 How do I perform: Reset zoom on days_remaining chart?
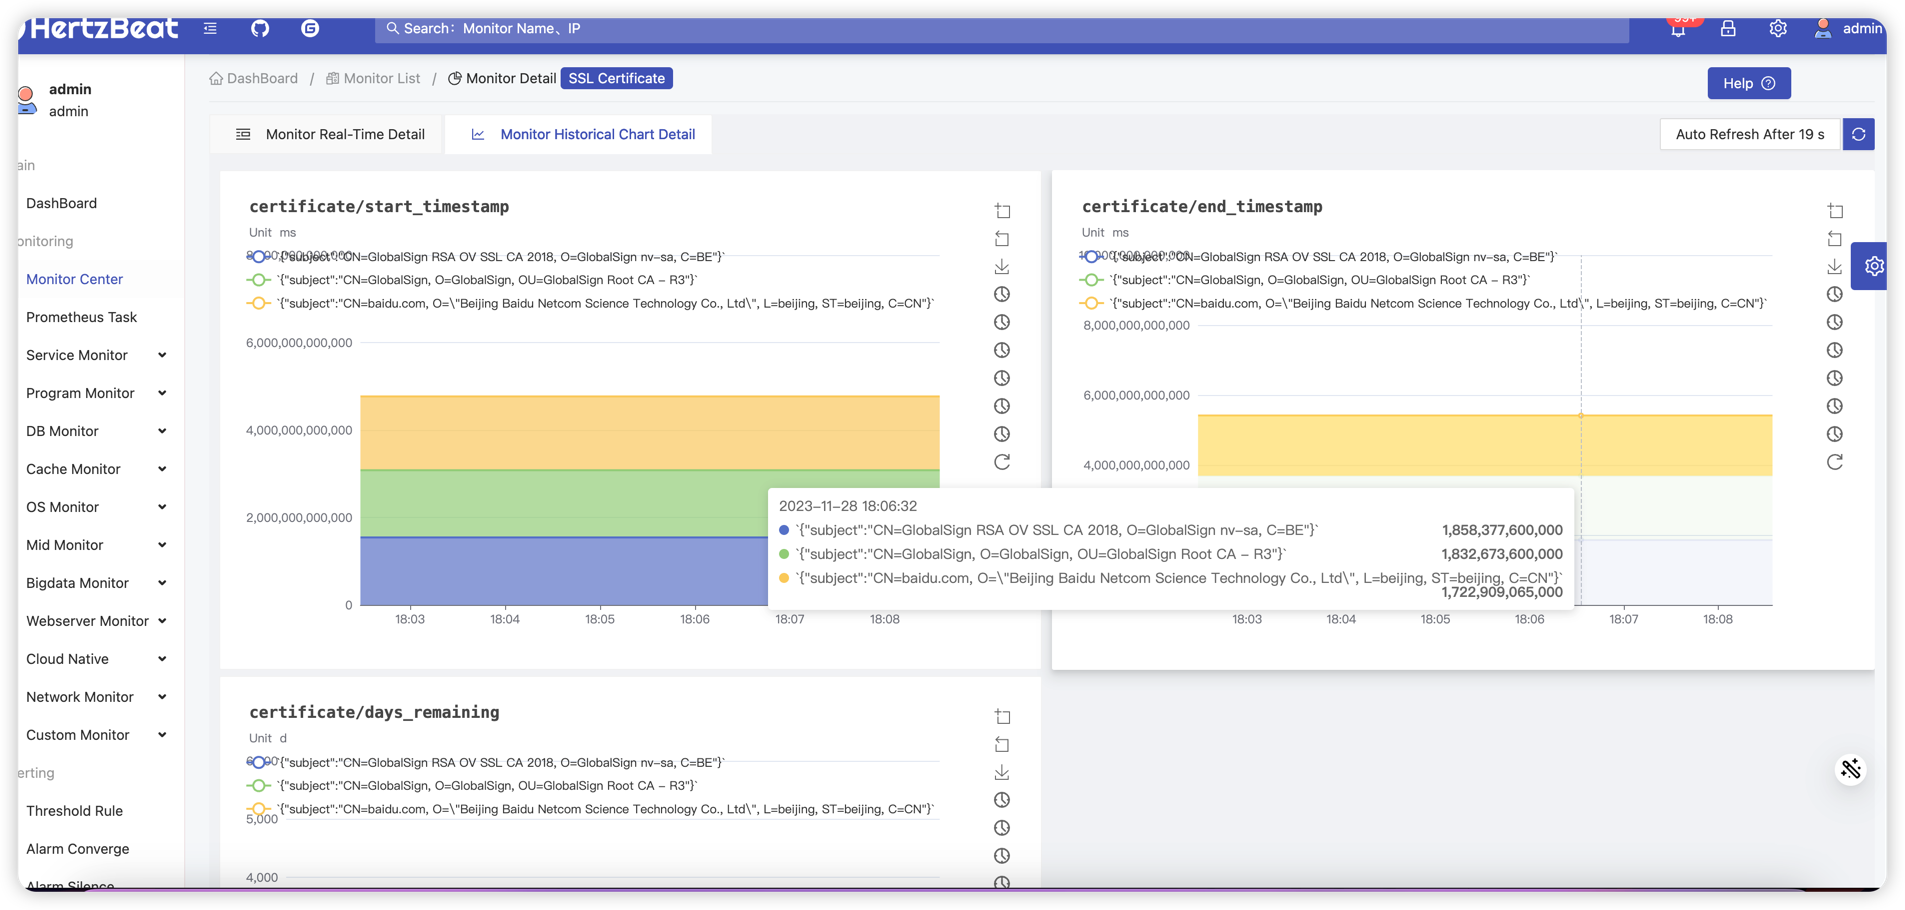[x=1002, y=745]
